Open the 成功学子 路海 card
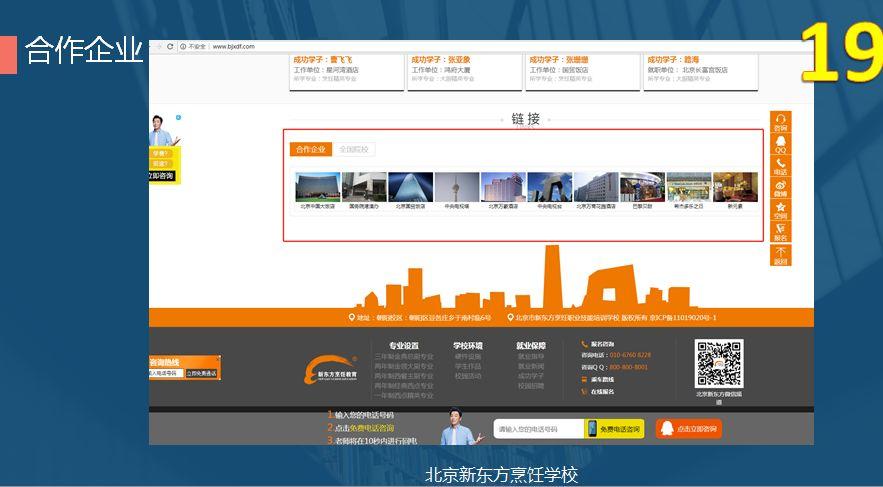This screenshot has height=487, width=883. (701, 72)
